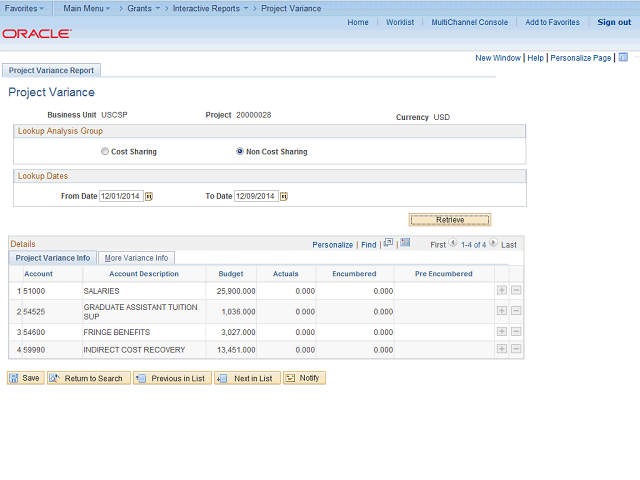The height and width of the screenshot is (480, 640).
Task: Click the http icon beside Personalize Page
Action: click(x=622, y=58)
